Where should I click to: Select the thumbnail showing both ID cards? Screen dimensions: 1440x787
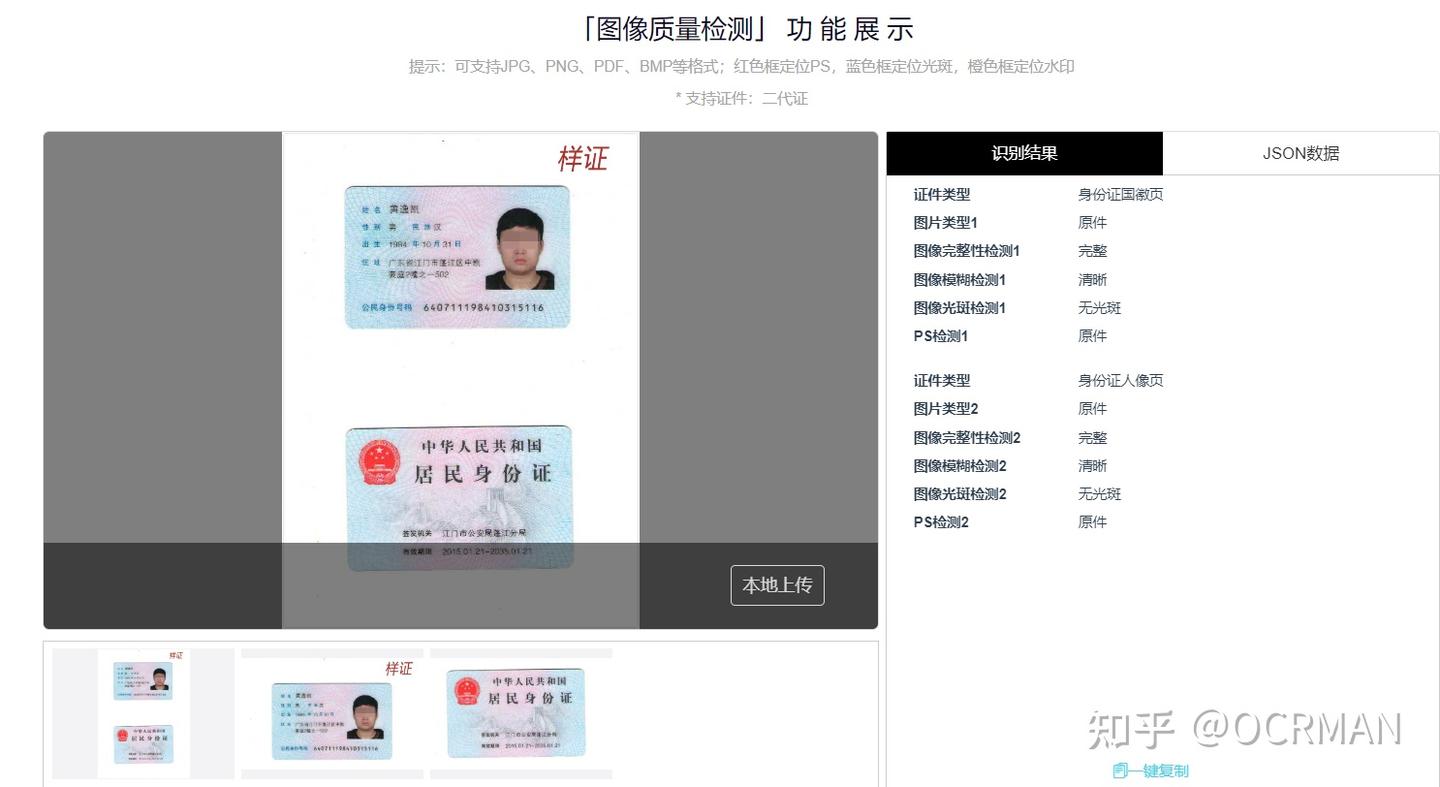tap(143, 713)
